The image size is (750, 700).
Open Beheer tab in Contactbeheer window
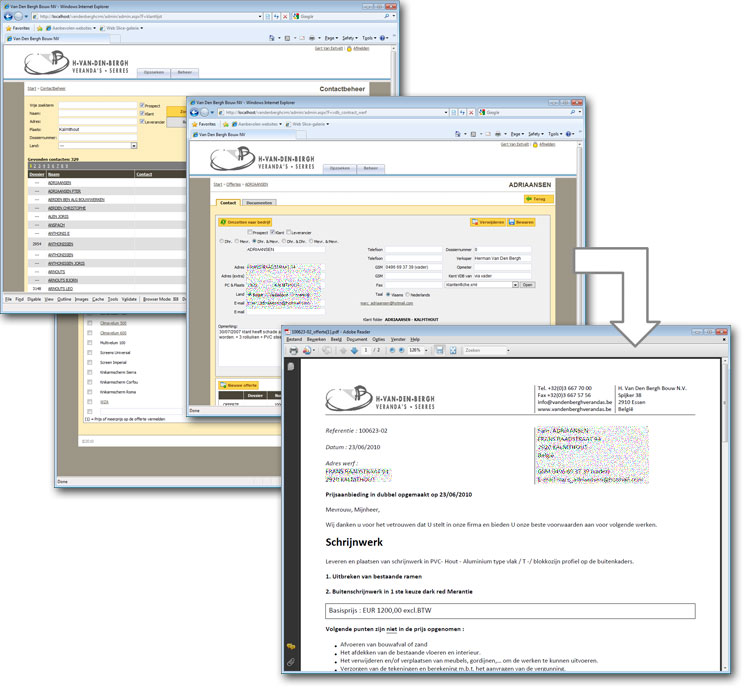click(x=185, y=73)
